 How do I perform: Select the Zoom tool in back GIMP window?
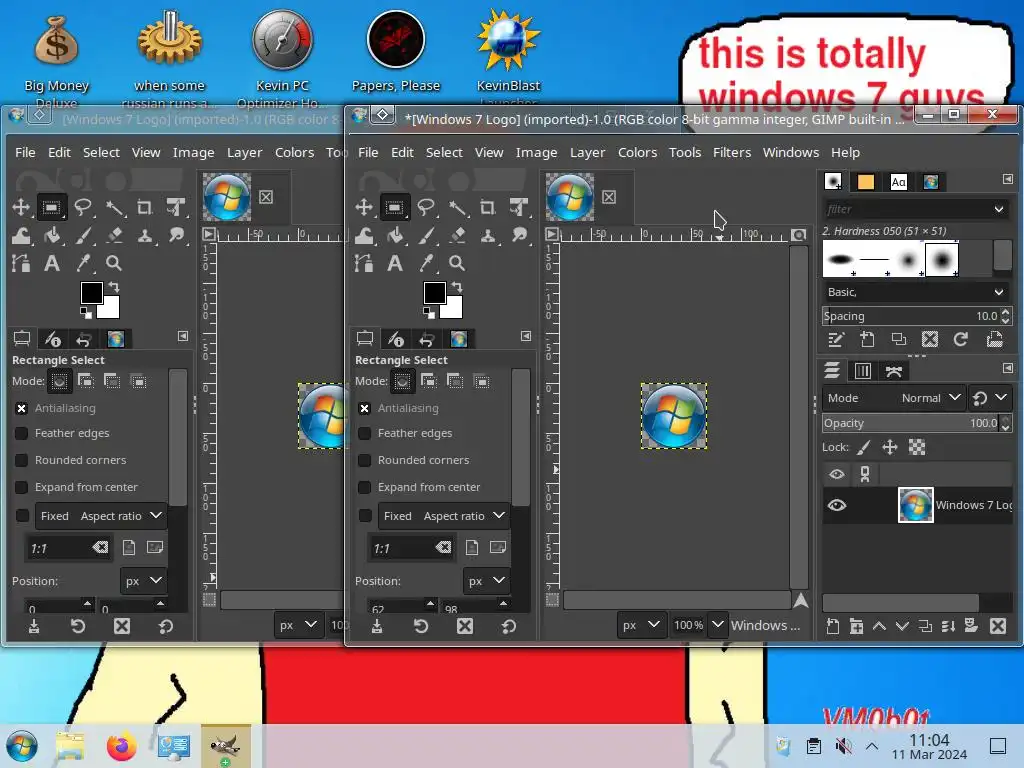pos(114,263)
